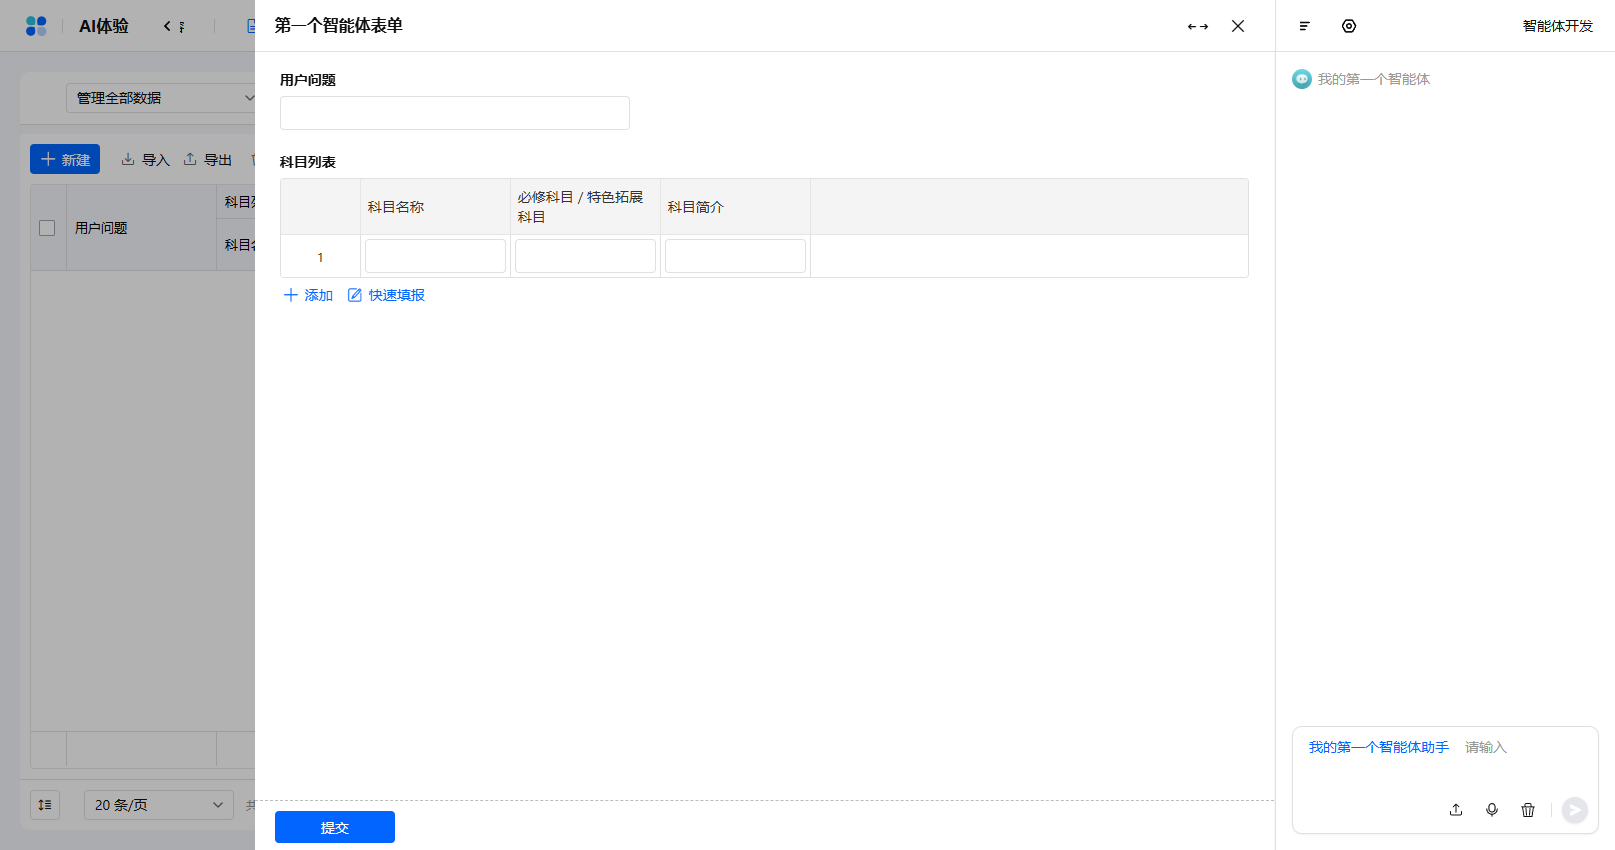
Task: Click the app logo beside AI体验
Action: (36, 26)
